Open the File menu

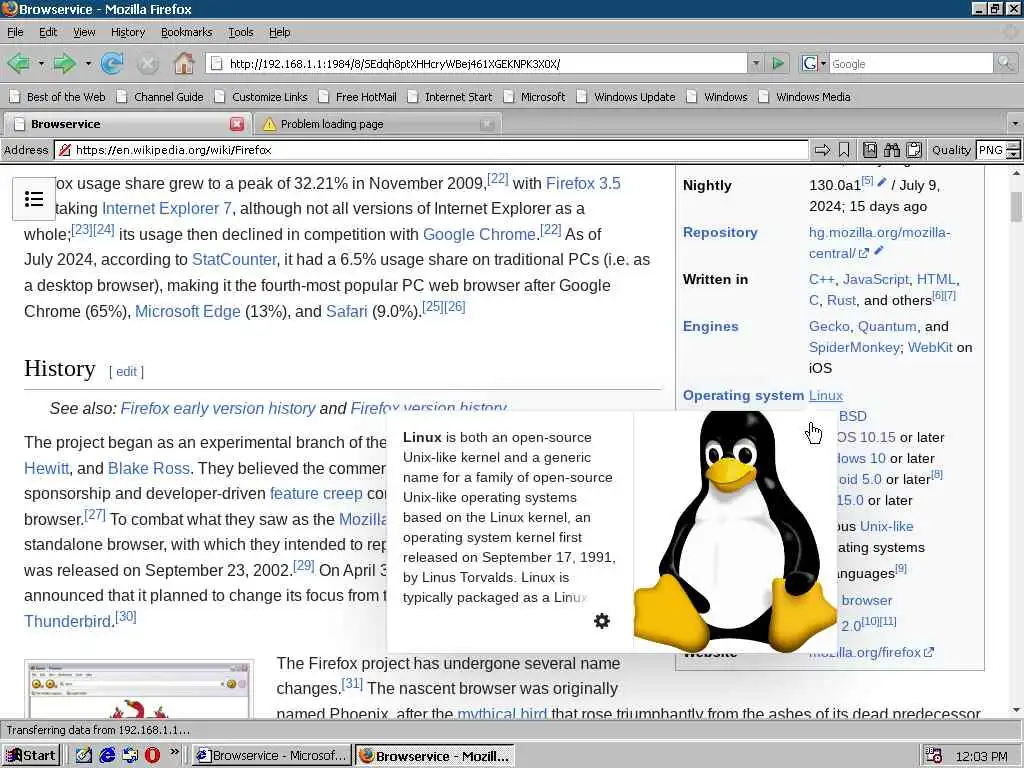(x=15, y=32)
